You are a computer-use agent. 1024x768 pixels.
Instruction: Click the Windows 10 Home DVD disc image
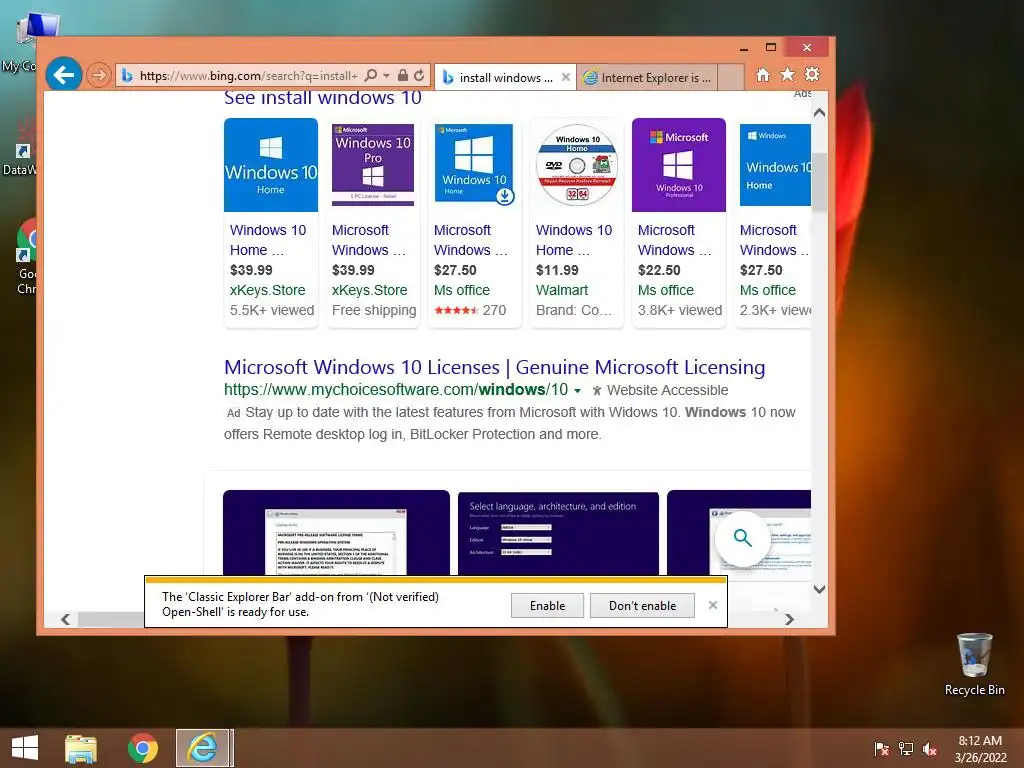(x=577, y=165)
